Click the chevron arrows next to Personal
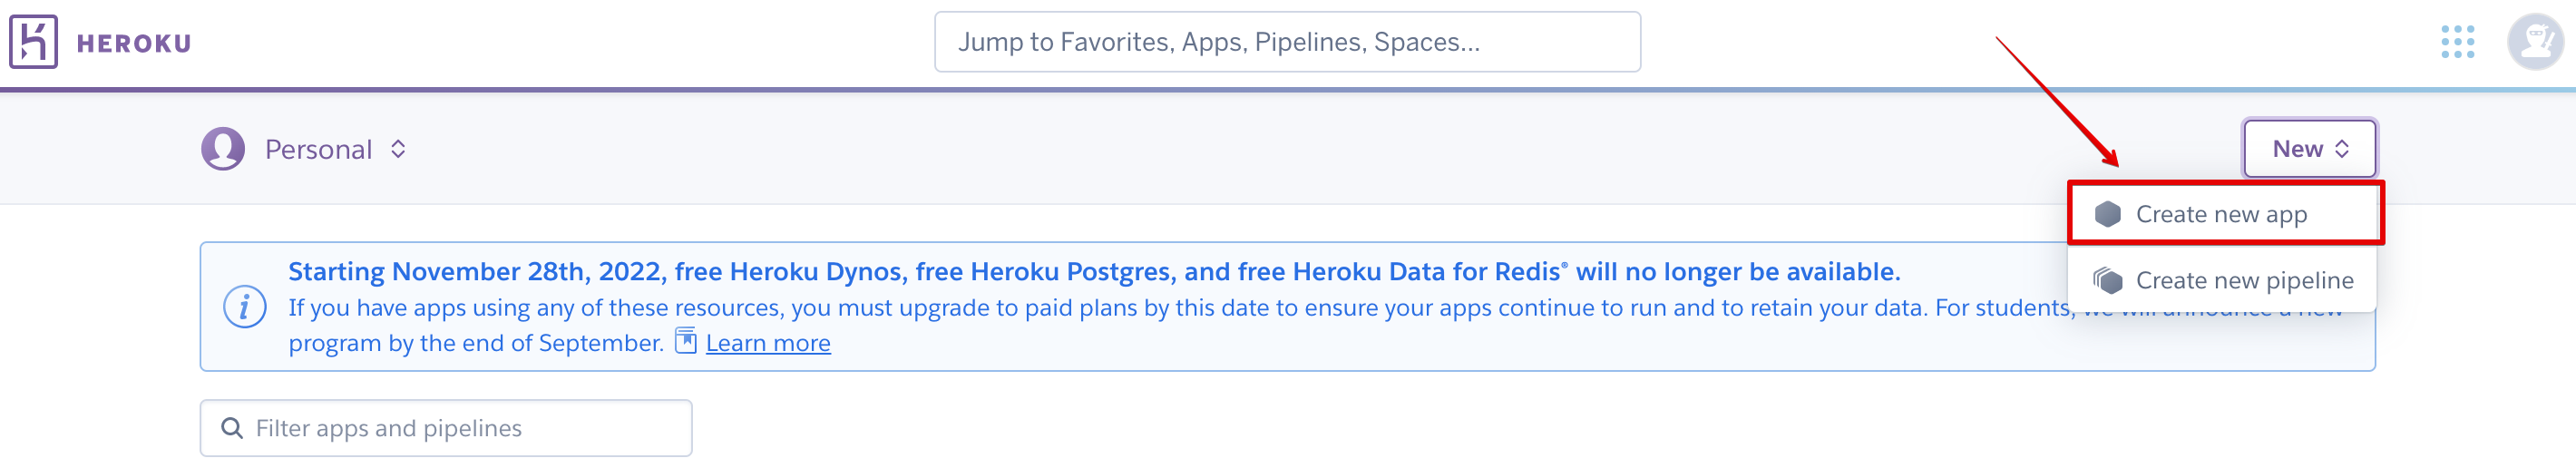The image size is (2576, 468). pyautogui.click(x=398, y=149)
